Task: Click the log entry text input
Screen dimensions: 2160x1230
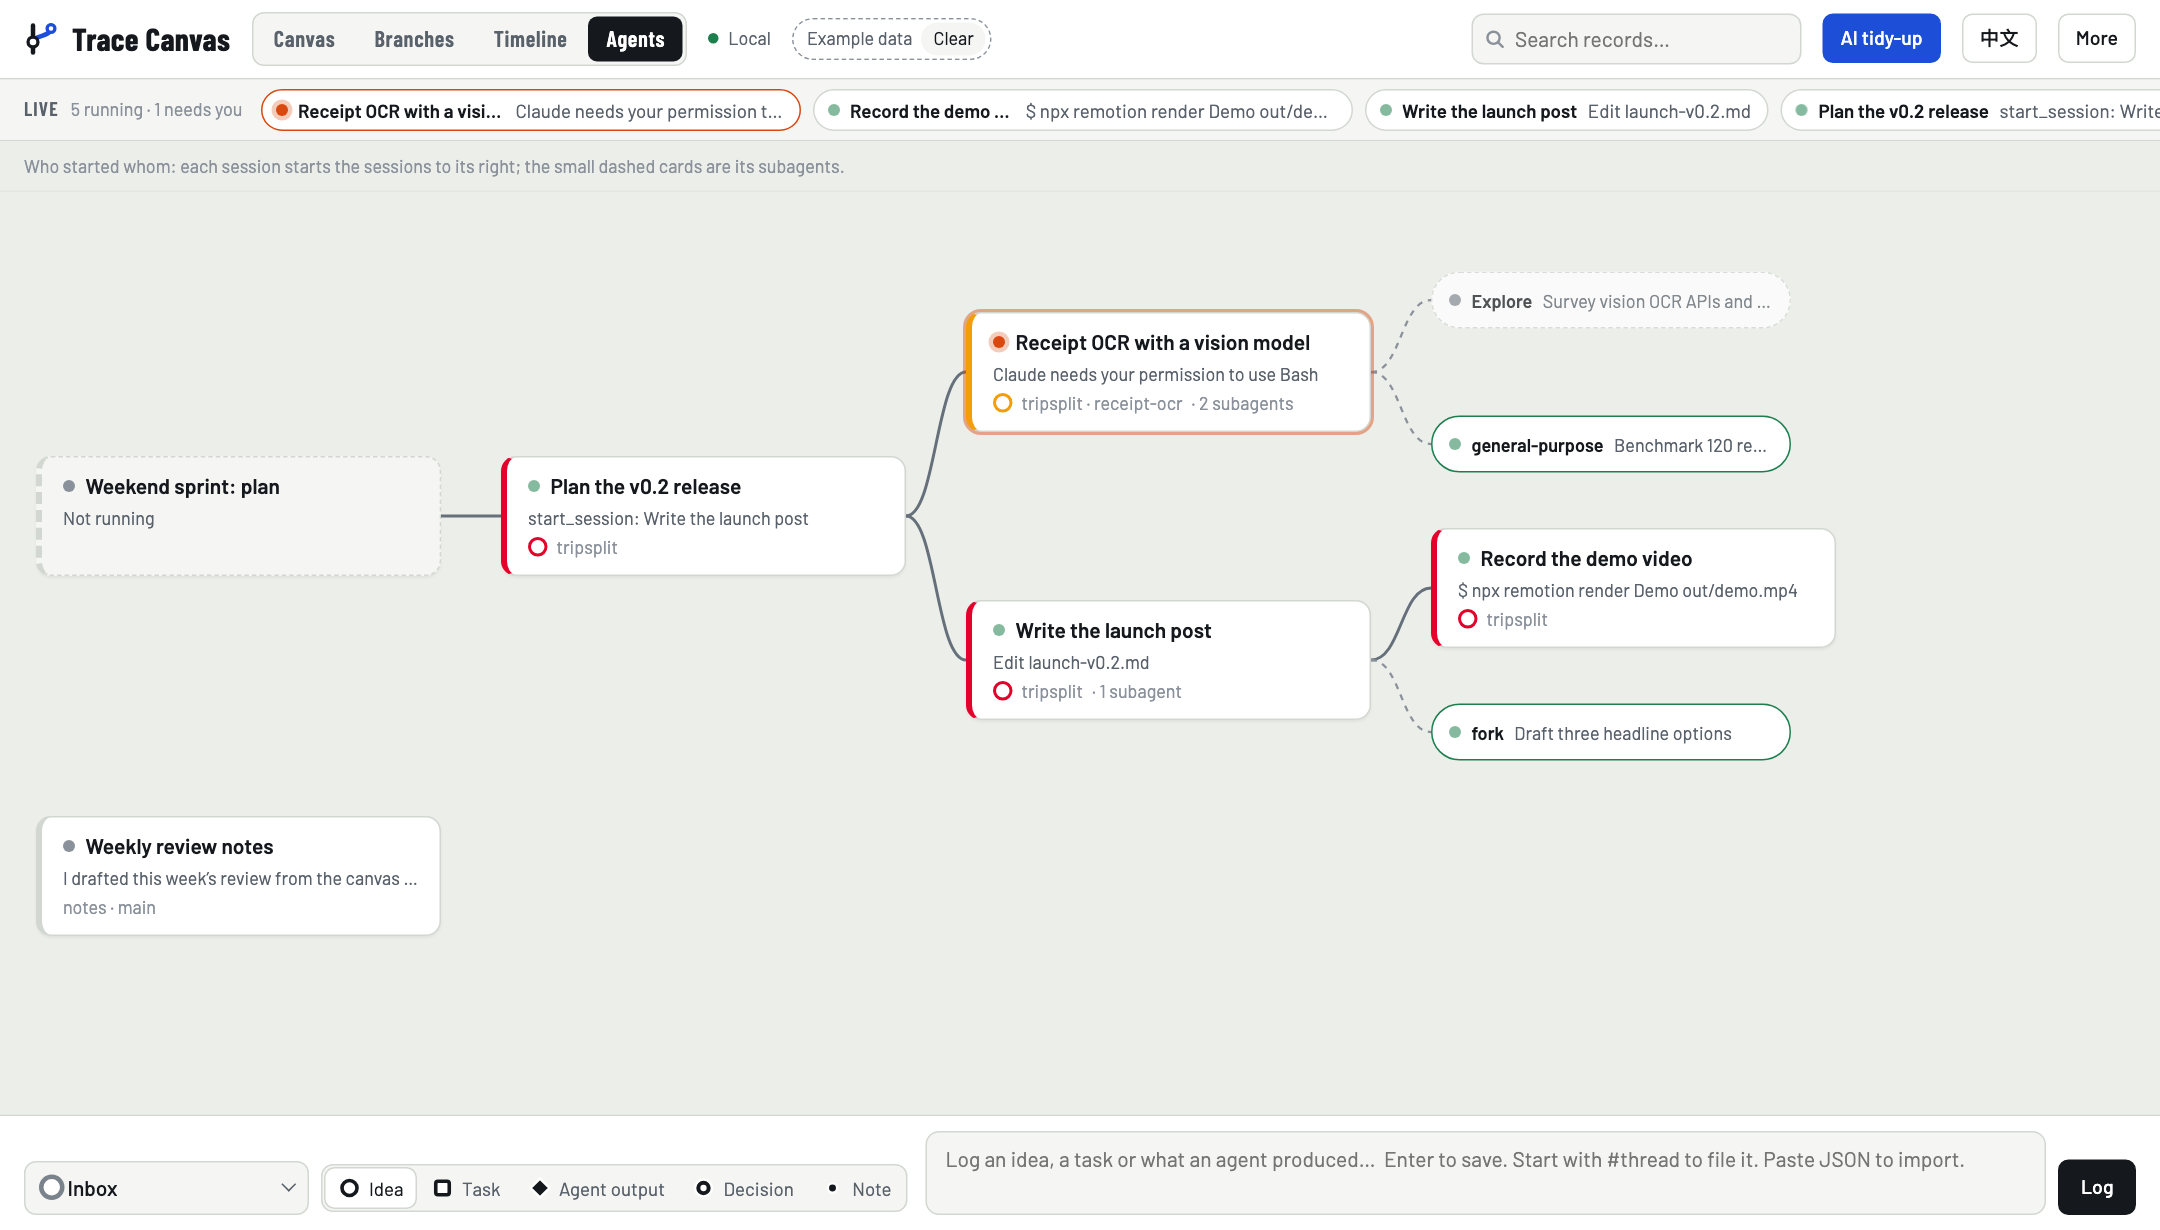Action: (1485, 1172)
